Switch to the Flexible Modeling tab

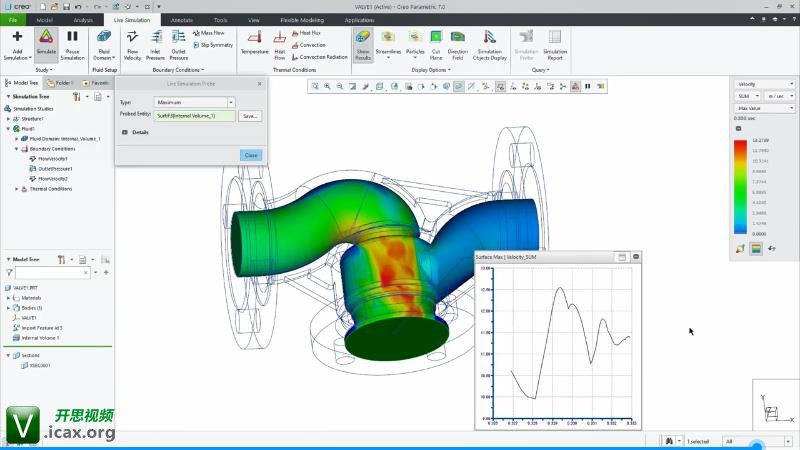coord(300,19)
